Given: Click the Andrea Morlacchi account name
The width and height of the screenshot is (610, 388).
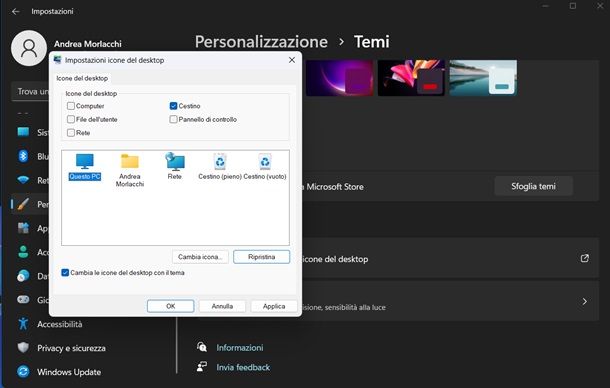Looking at the screenshot, I should (88, 44).
